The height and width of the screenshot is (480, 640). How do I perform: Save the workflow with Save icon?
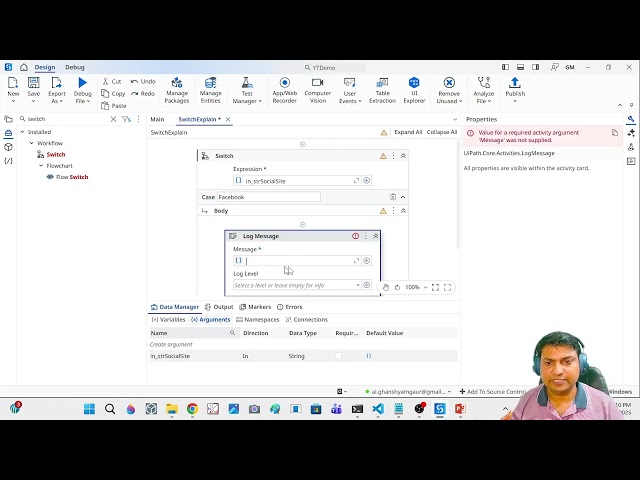(33, 83)
